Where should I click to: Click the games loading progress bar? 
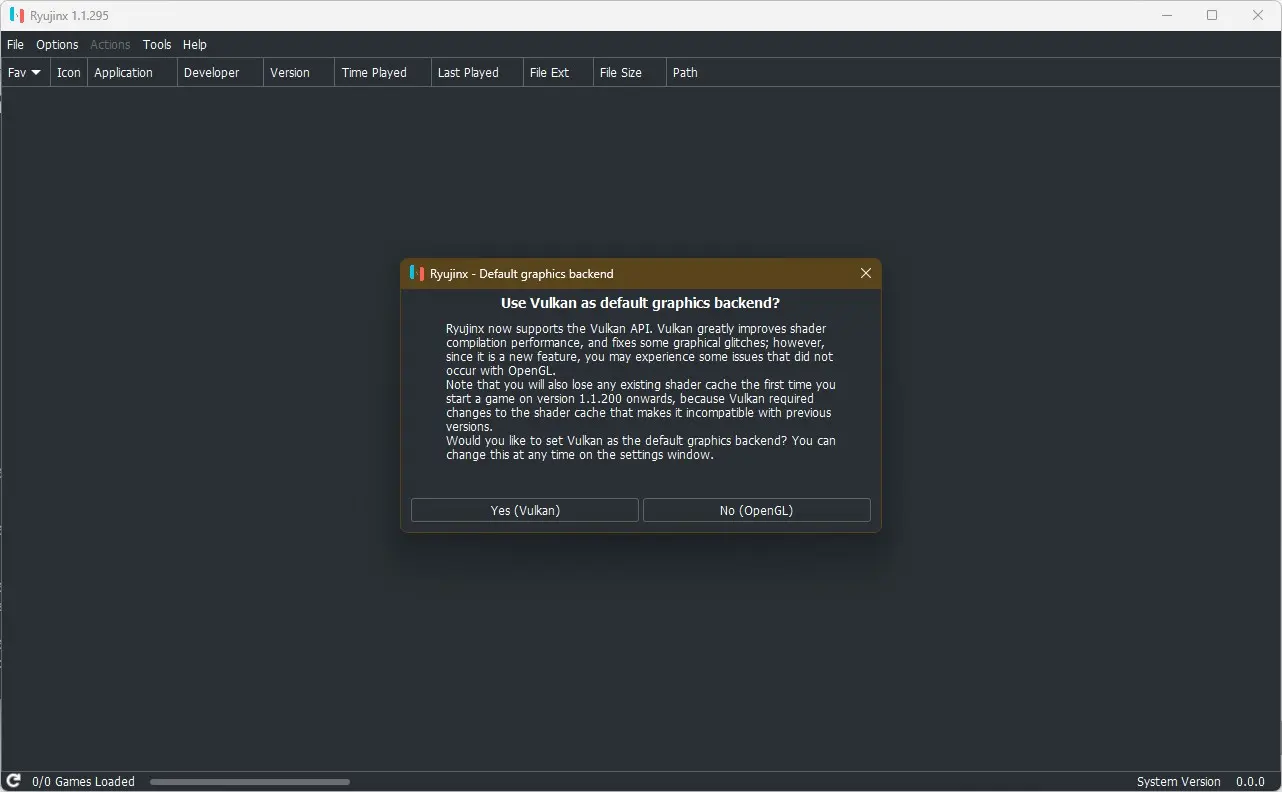point(250,782)
